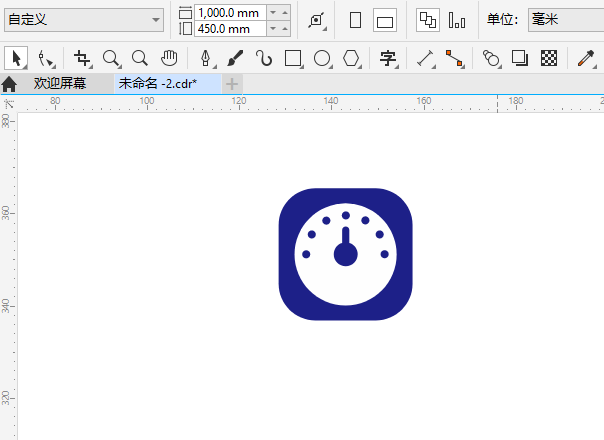The image size is (604, 440).
Task: Select the Zoom tool with flyout arrow
Action: [111, 59]
